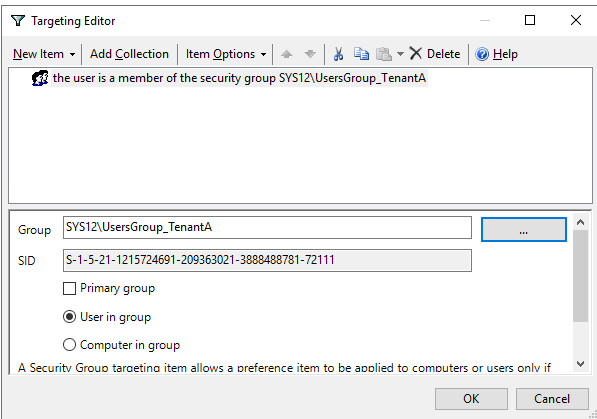Image resolution: width=597 pixels, height=419 pixels.
Task: Expand the Item Options menu
Action: pyautogui.click(x=226, y=54)
